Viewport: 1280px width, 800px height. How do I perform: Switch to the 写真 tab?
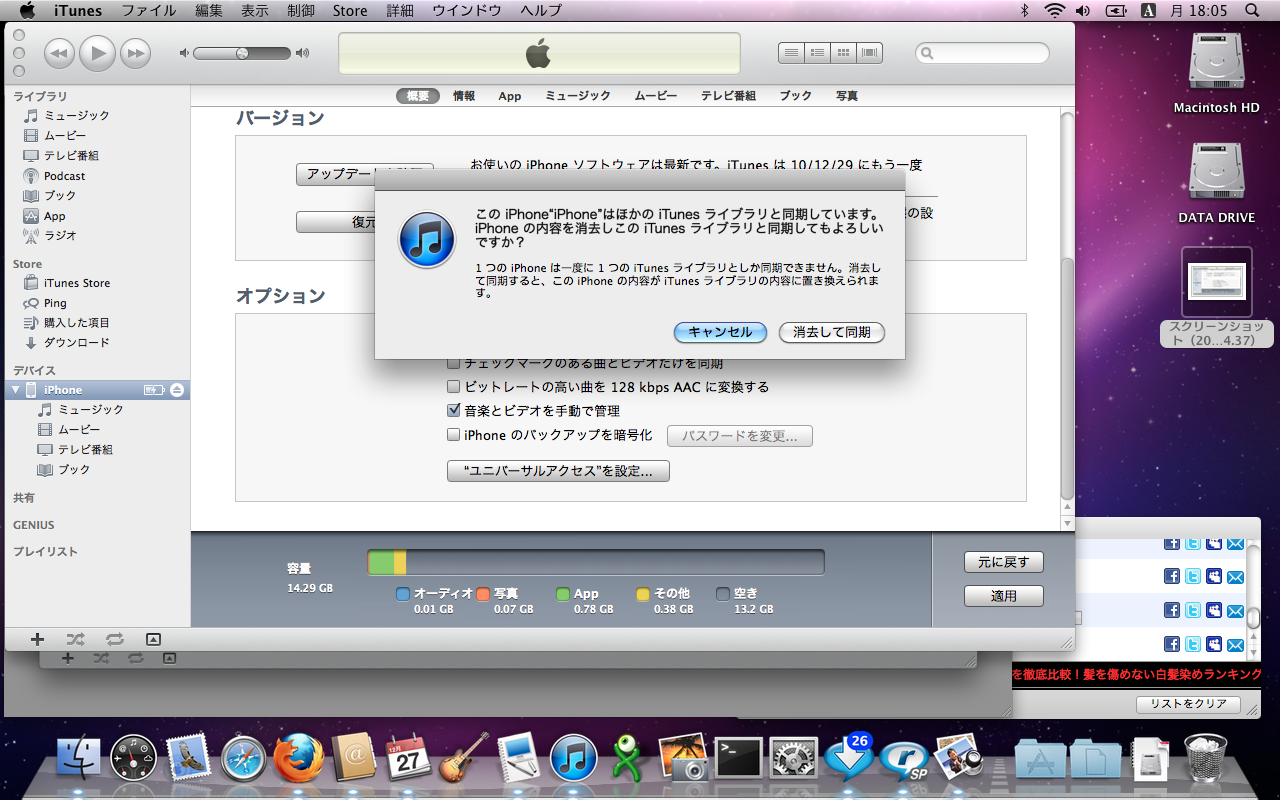[x=847, y=96]
